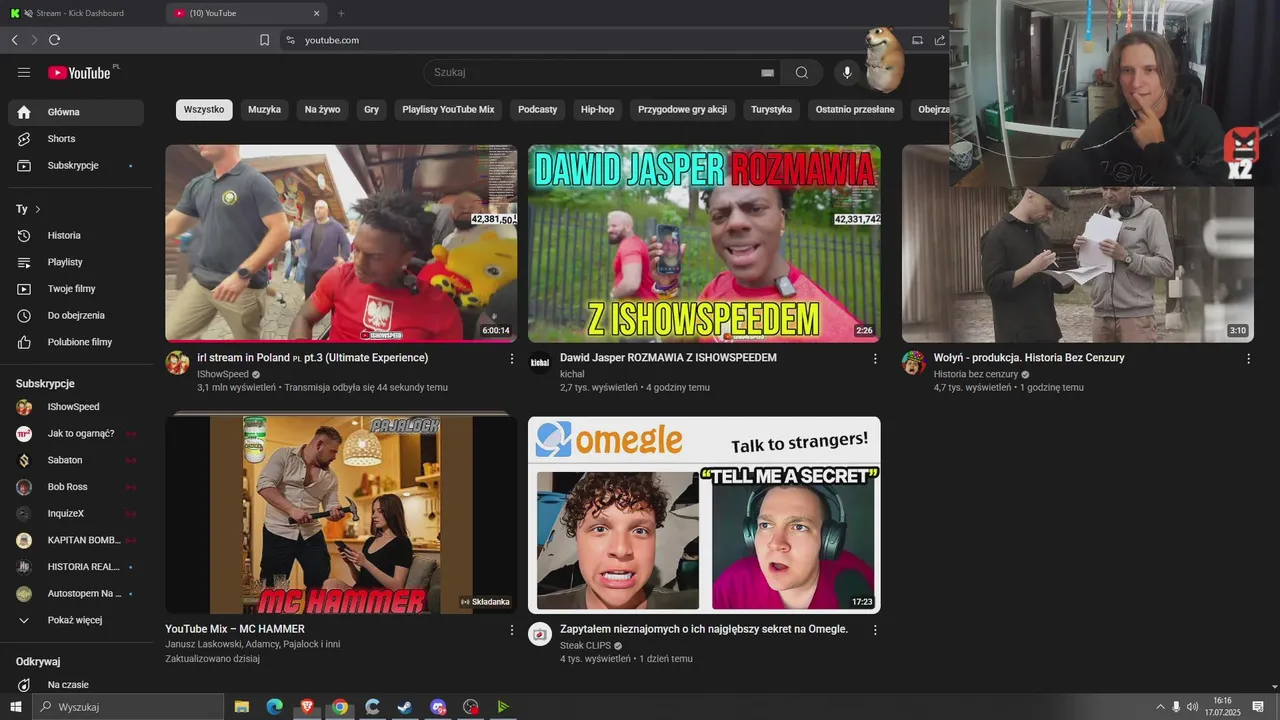Switch to the Stream - Kick Dashboard tab

coord(82,13)
